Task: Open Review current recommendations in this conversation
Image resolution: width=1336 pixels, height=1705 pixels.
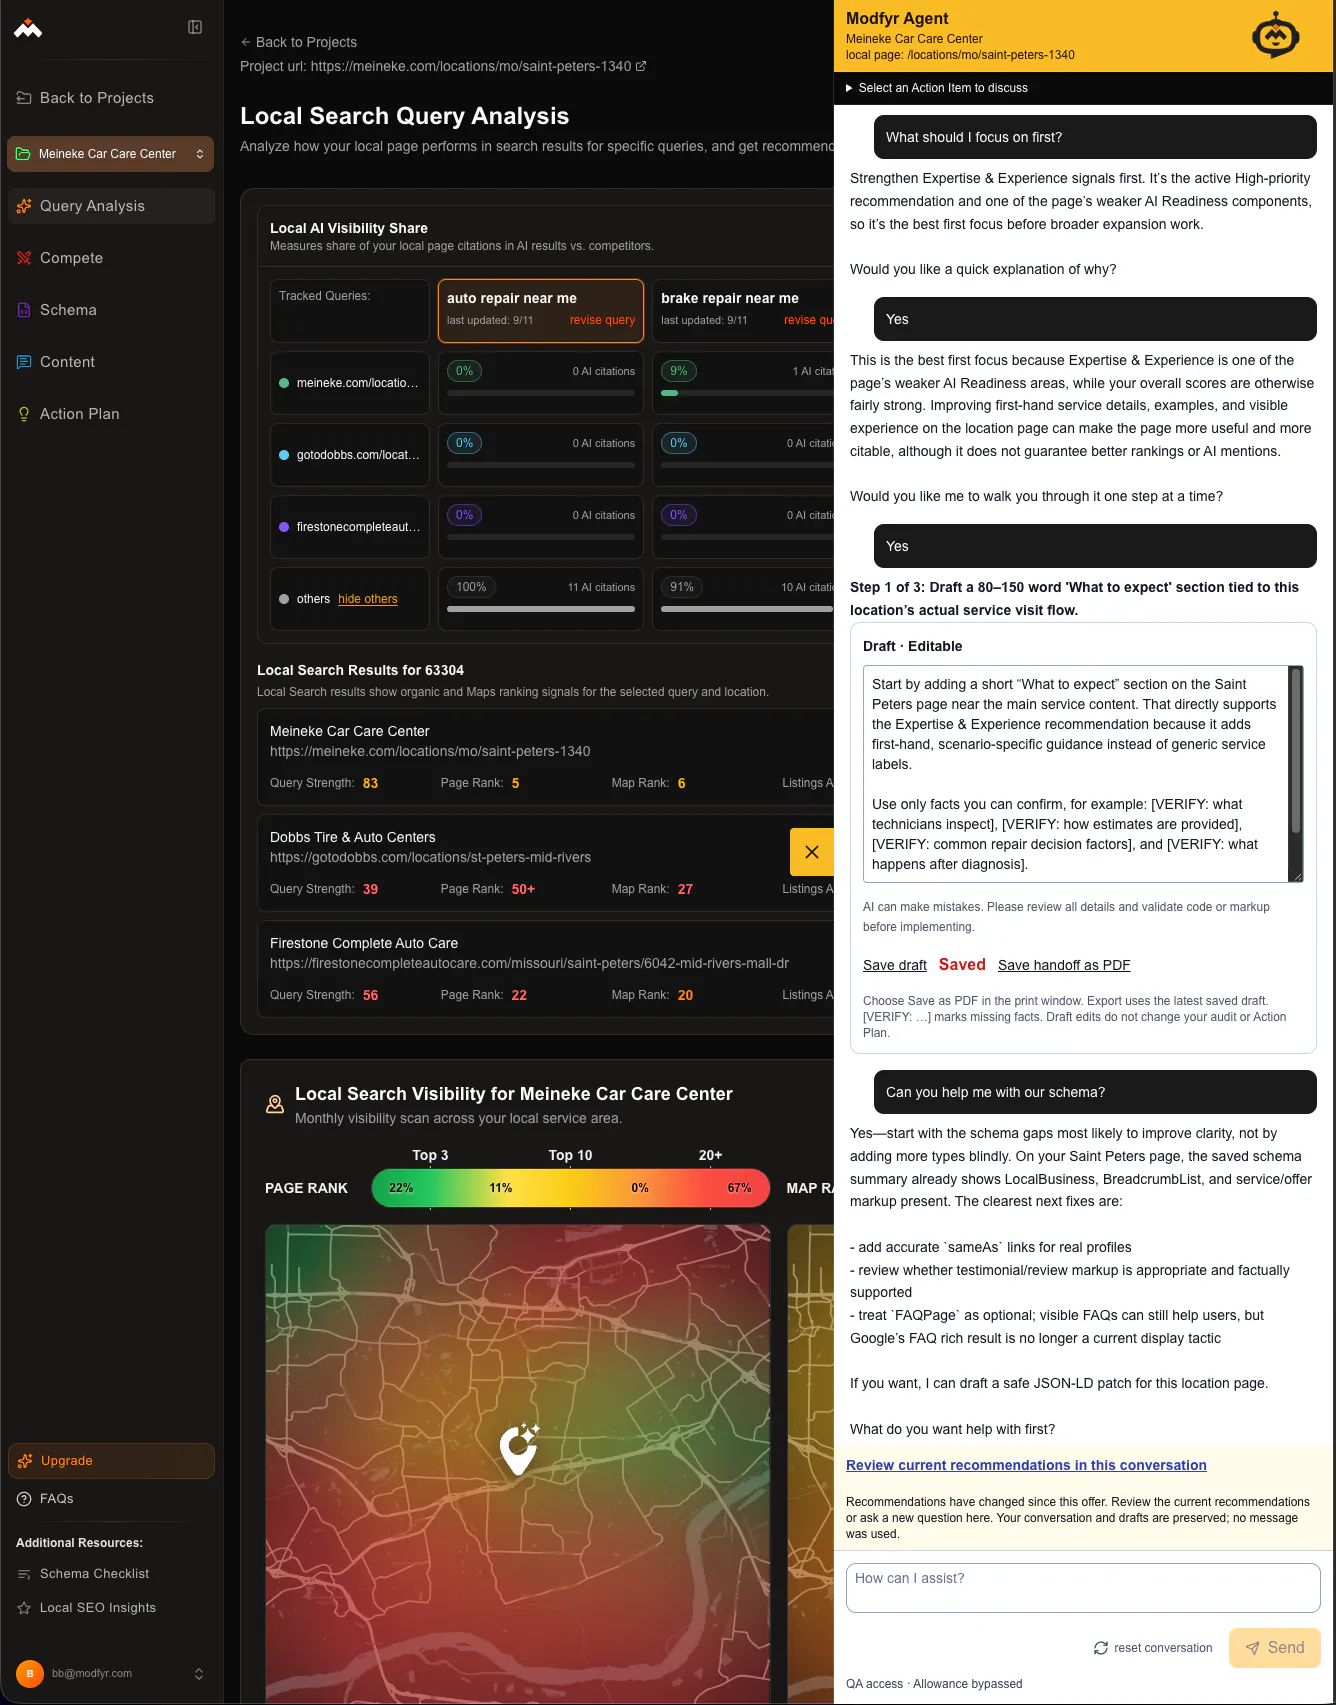Action: 1026,1465
